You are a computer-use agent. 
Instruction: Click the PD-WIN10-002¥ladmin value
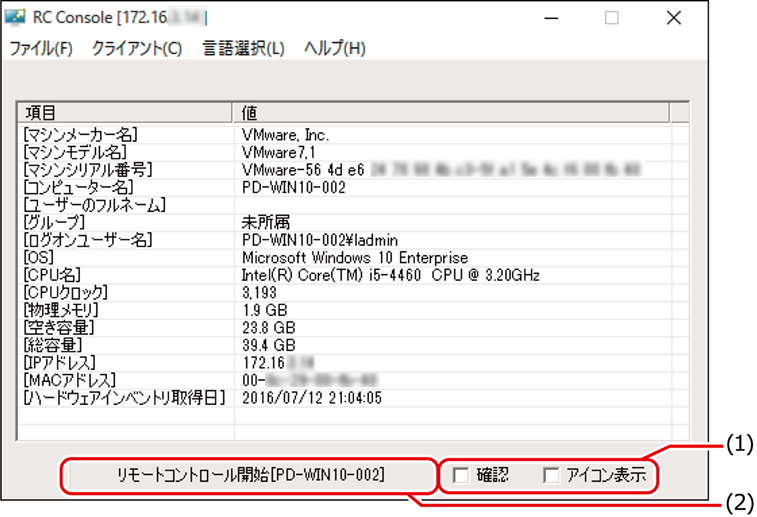coord(320,240)
